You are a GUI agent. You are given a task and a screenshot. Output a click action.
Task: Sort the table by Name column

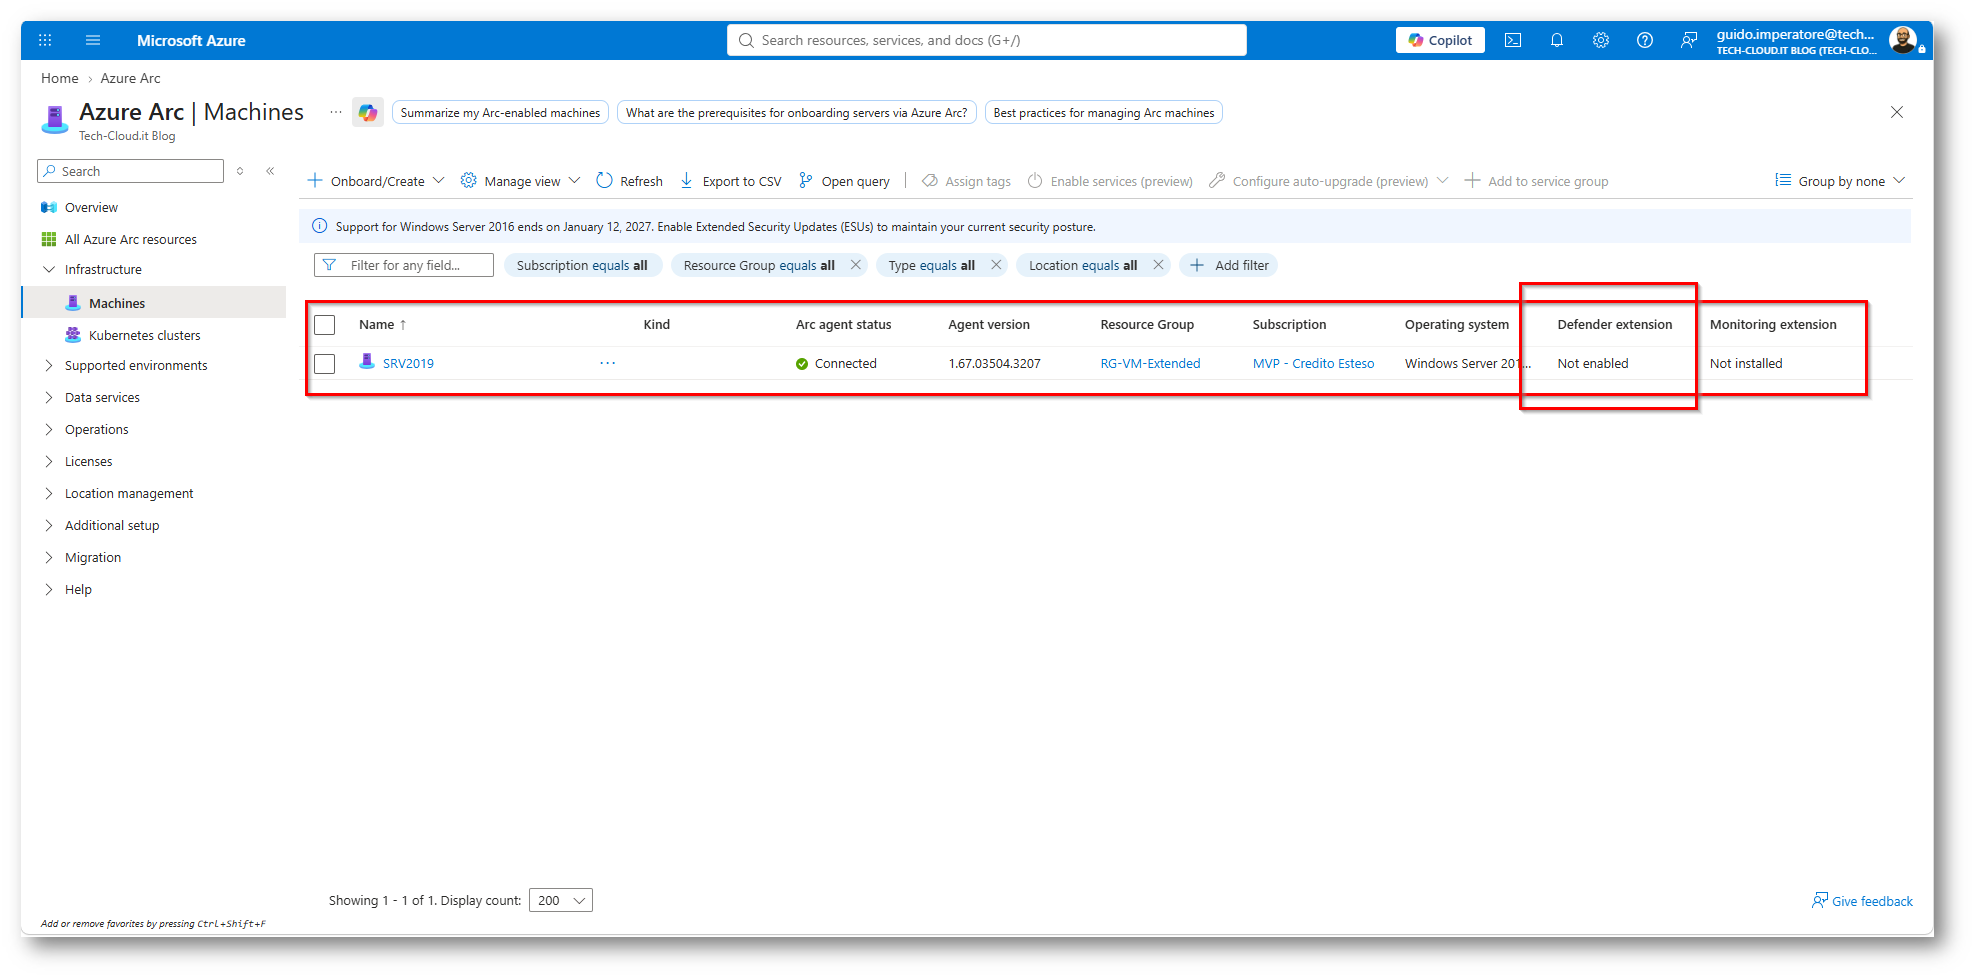point(382,324)
